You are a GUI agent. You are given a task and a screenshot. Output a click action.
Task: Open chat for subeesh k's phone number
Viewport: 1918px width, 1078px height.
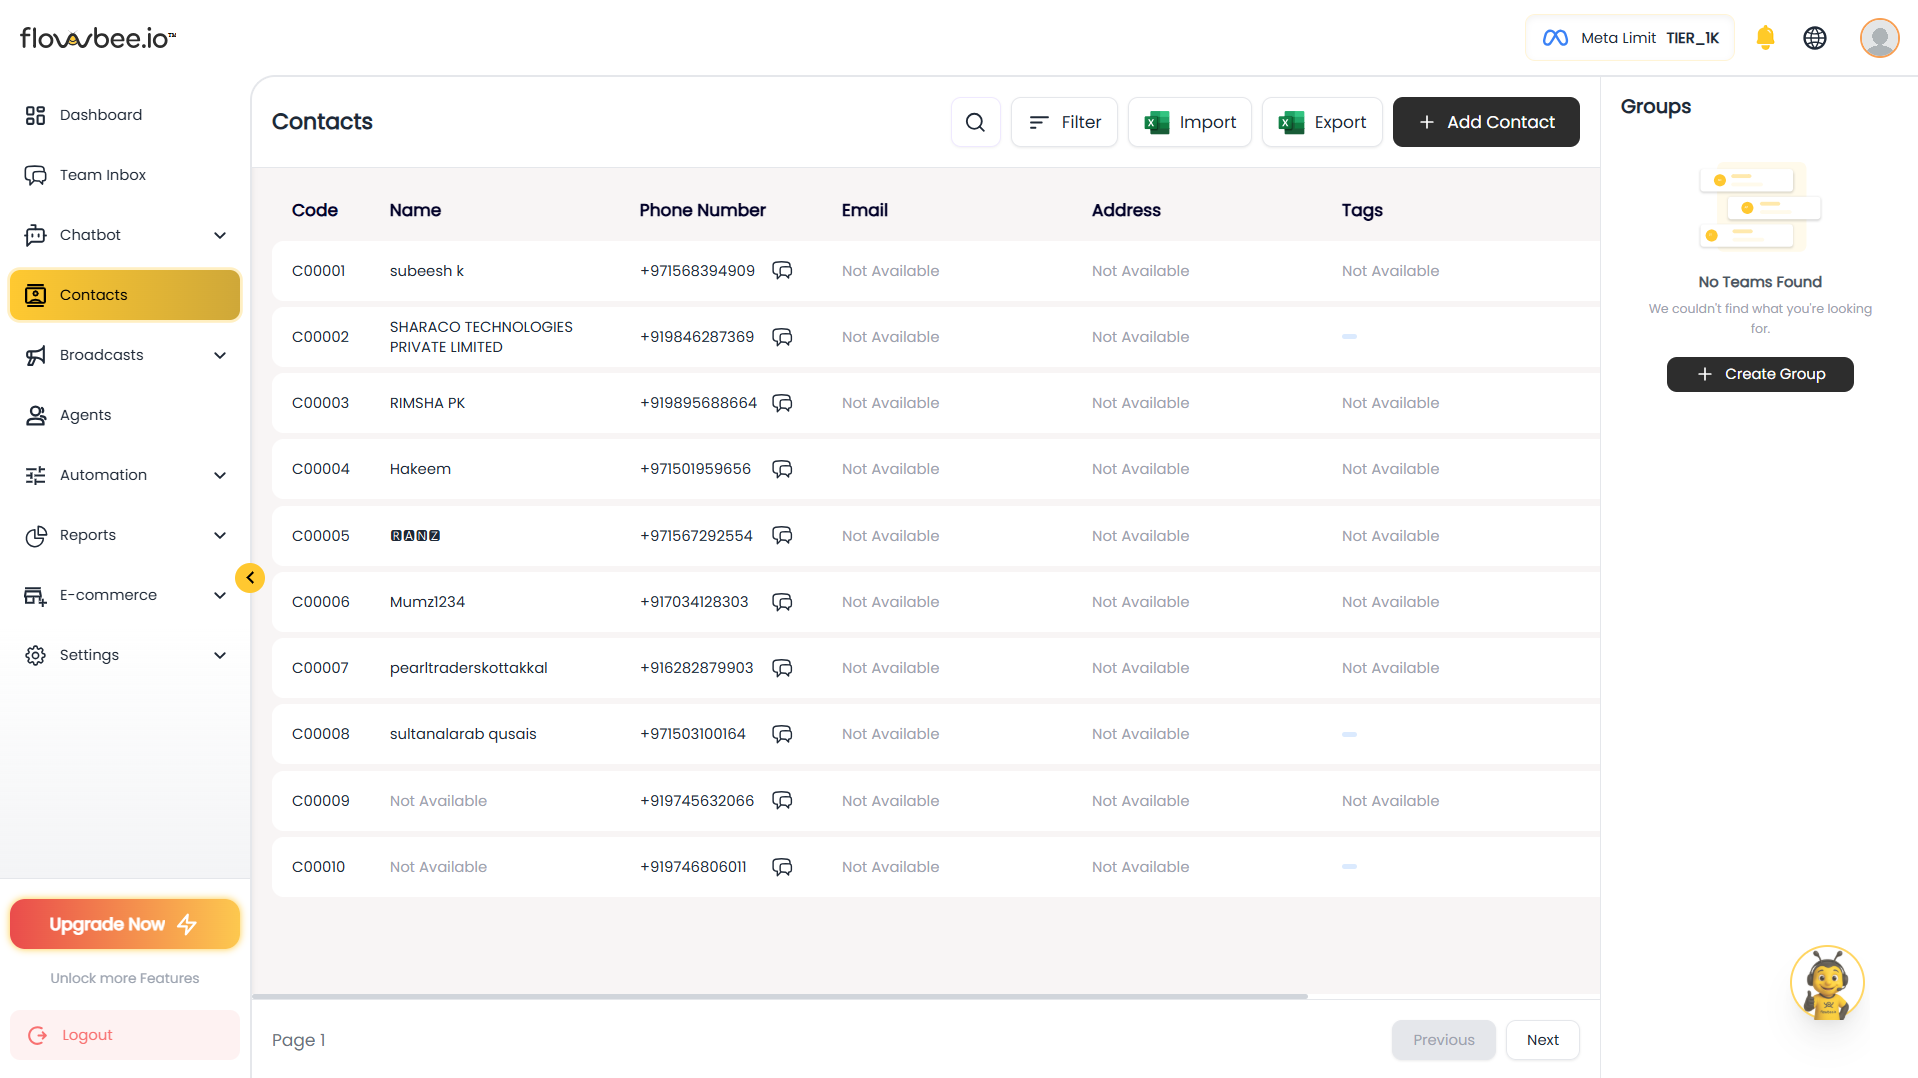click(782, 271)
